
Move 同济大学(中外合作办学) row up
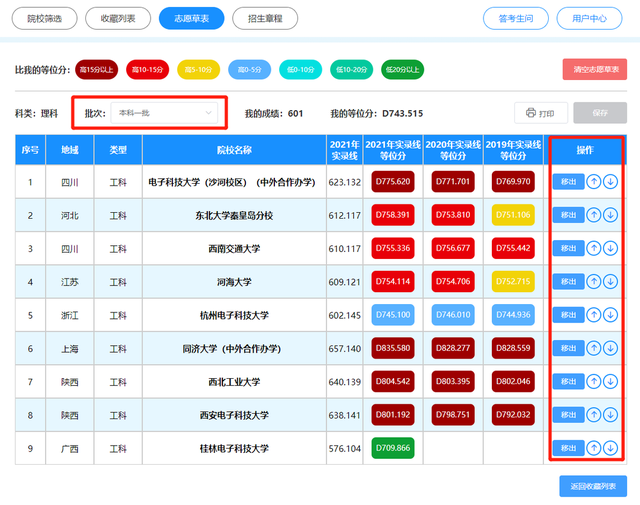pos(593,348)
